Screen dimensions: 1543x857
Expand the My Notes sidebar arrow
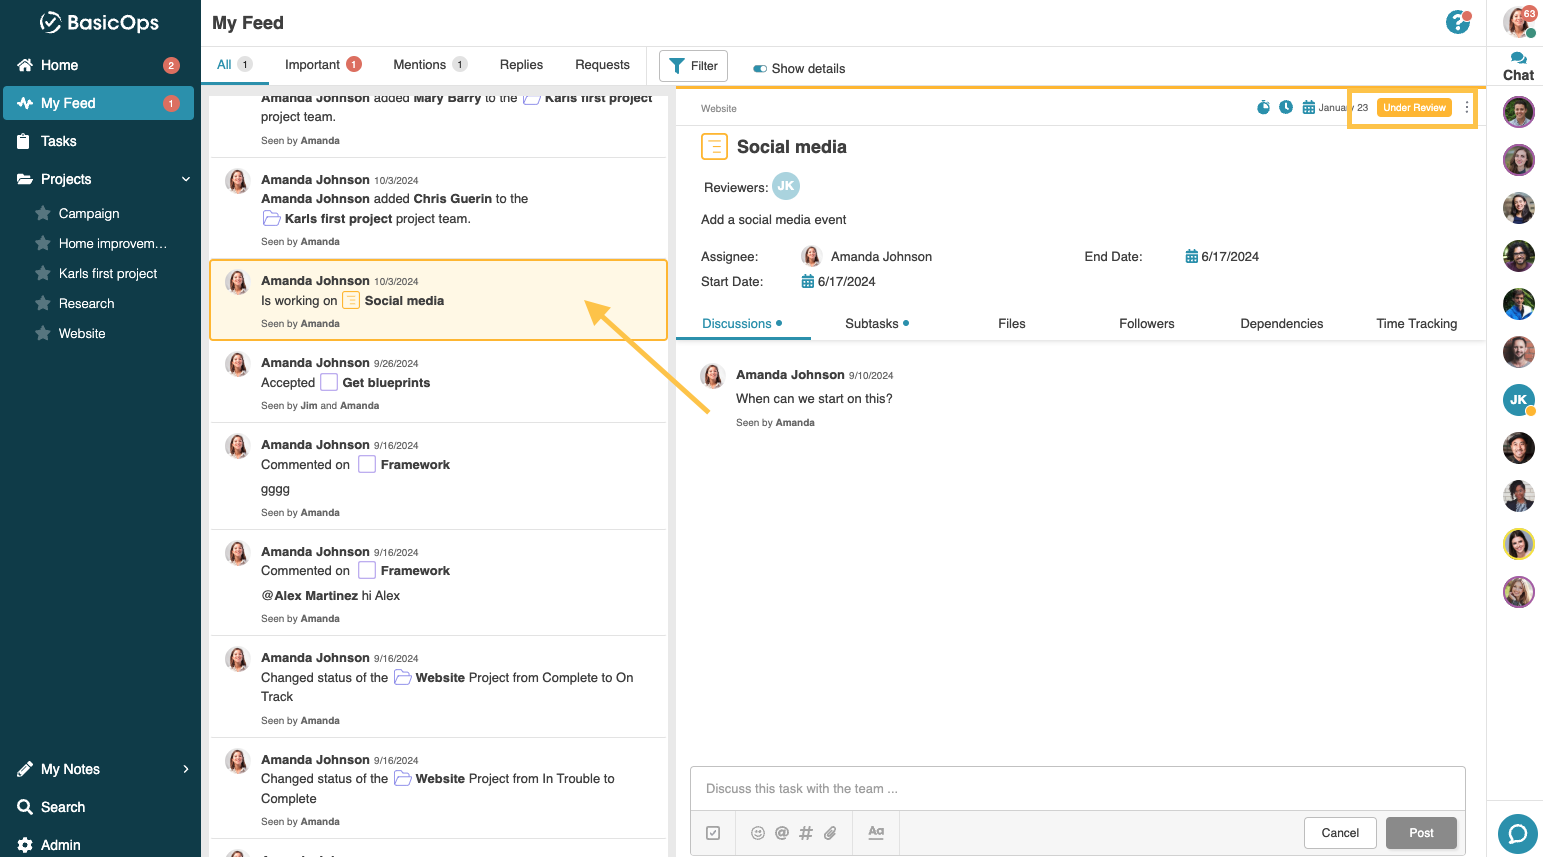click(x=185, y=769)
